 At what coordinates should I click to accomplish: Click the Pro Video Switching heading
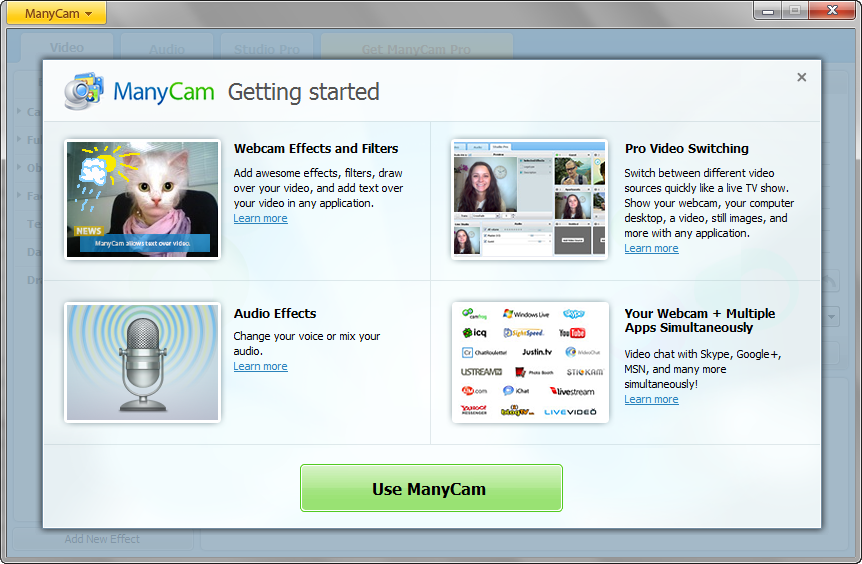tap(687, 148)
